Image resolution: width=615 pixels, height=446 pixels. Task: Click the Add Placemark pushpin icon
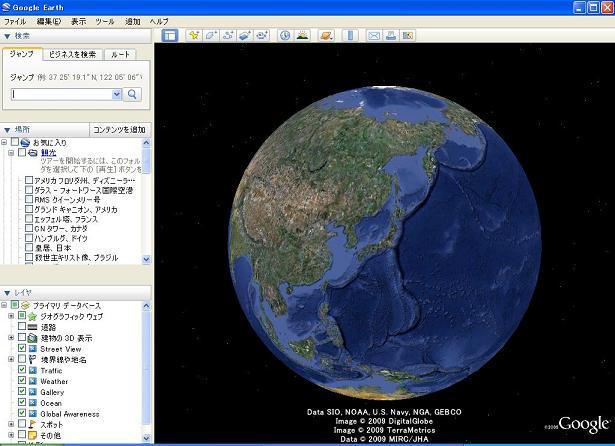(193, 36)
